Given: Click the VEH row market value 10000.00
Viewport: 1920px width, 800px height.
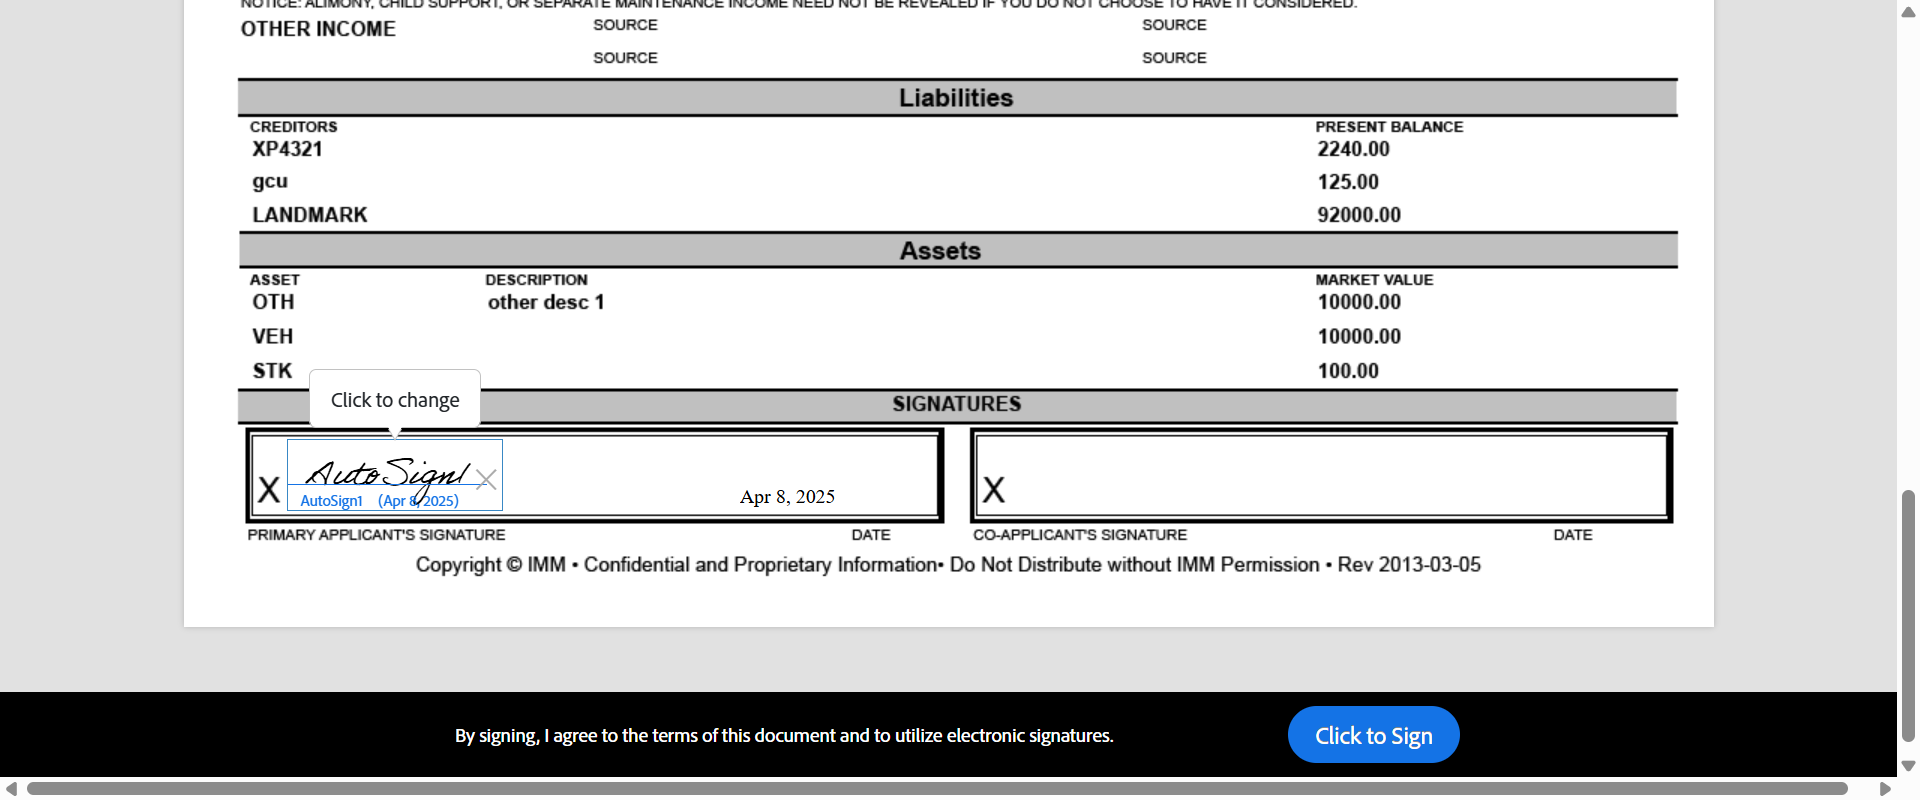Looking at the screenshot, I should coord(1359,336).
